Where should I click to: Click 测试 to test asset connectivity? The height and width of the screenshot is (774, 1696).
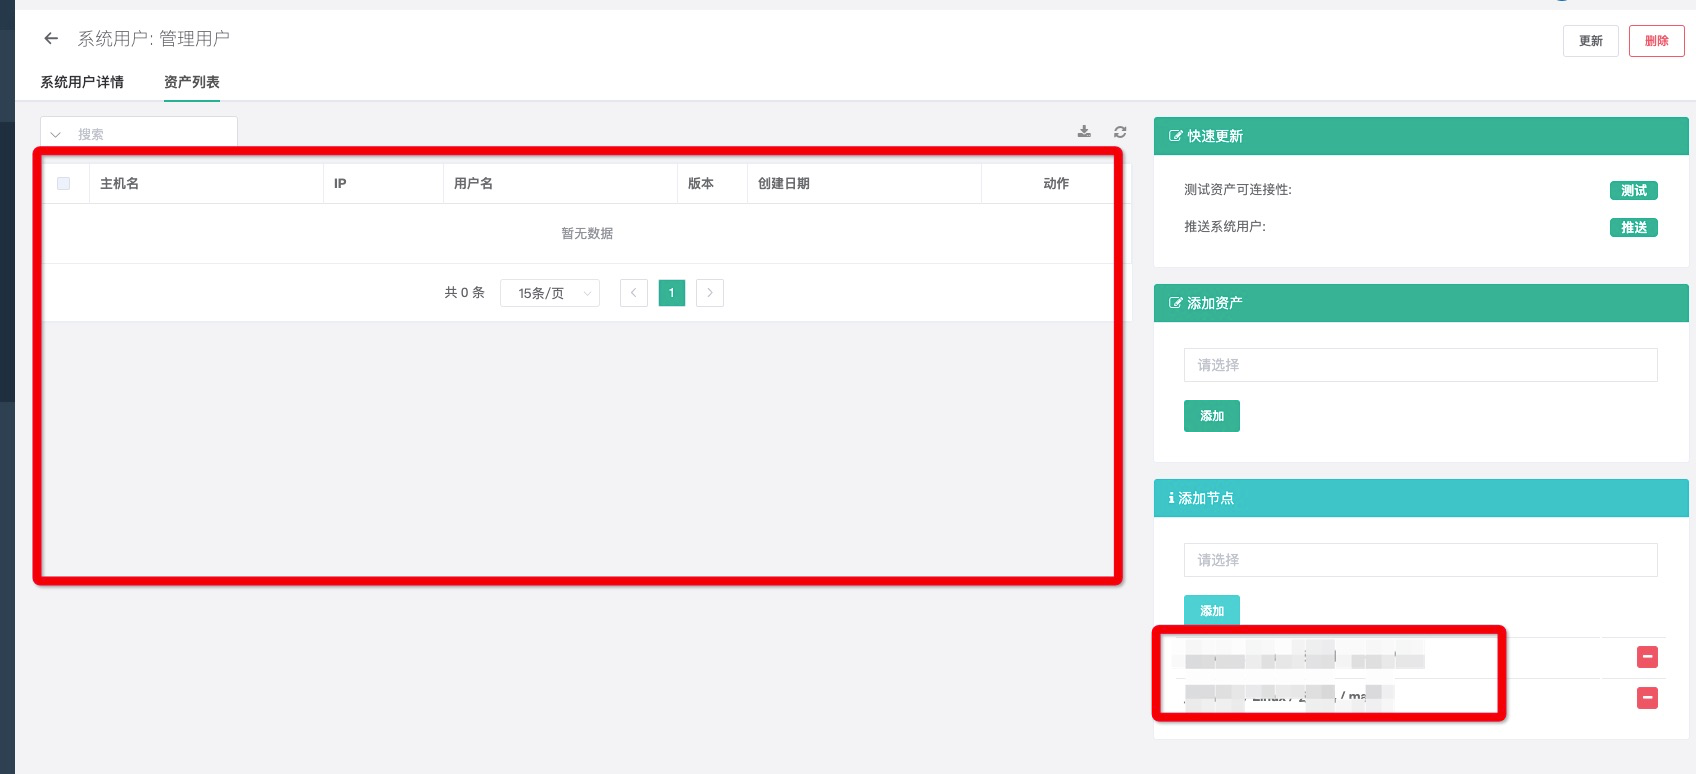1634,190
